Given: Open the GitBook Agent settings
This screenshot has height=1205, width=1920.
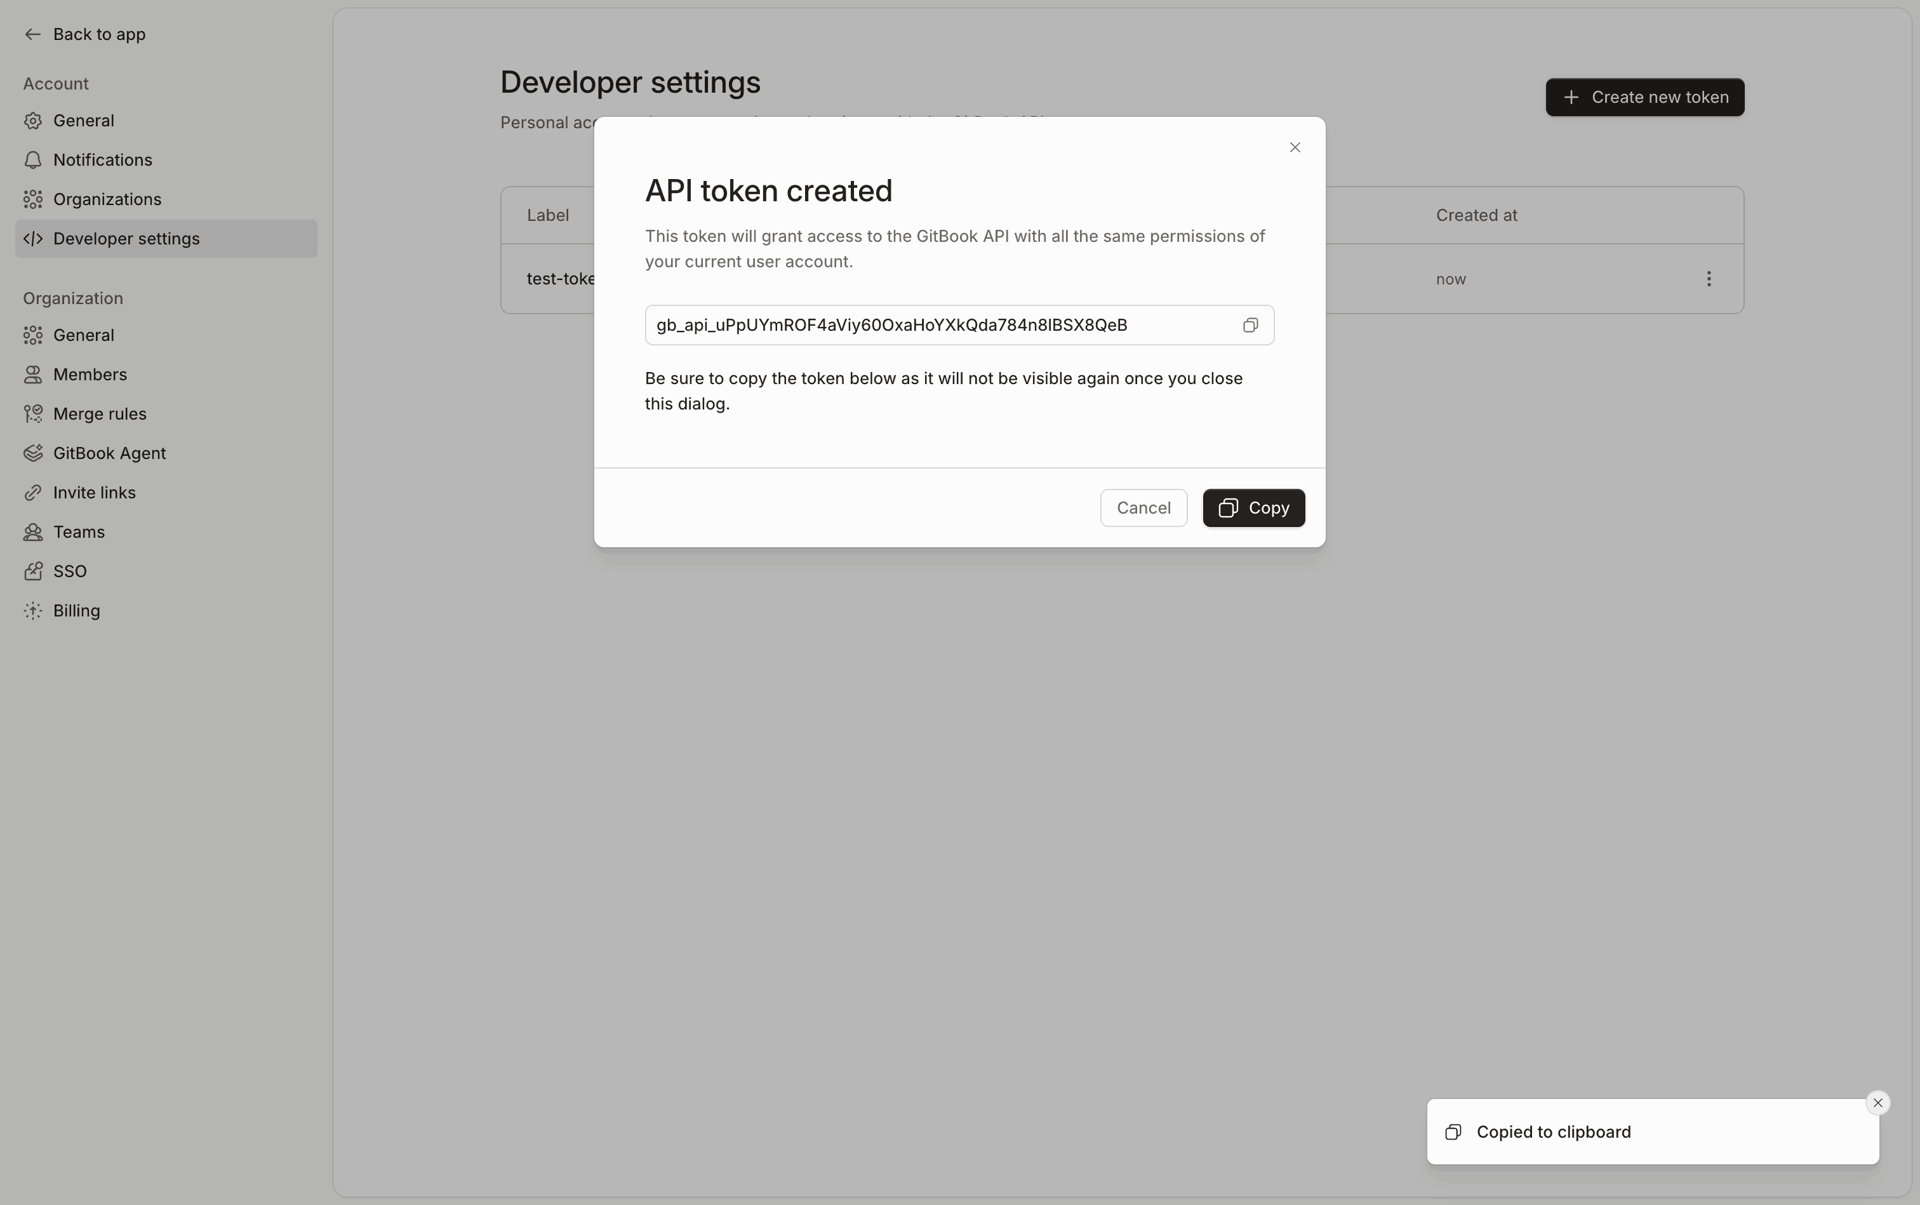Looking at the screenshot, I should pos(166,453).
